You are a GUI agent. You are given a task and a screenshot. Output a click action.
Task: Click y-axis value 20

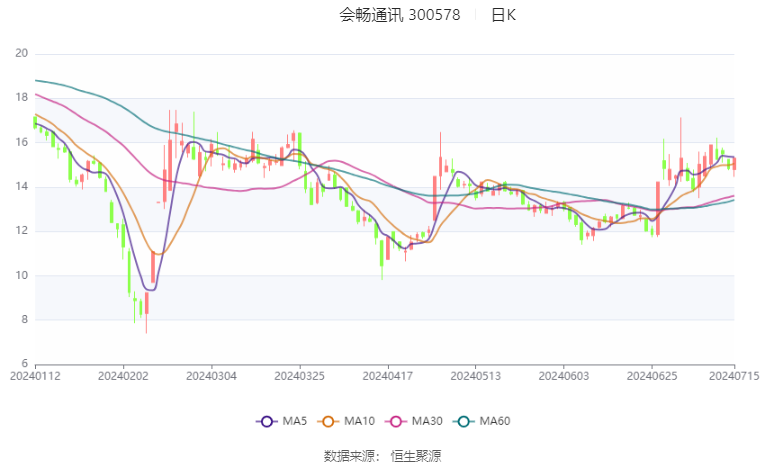(x=21, y=53)
